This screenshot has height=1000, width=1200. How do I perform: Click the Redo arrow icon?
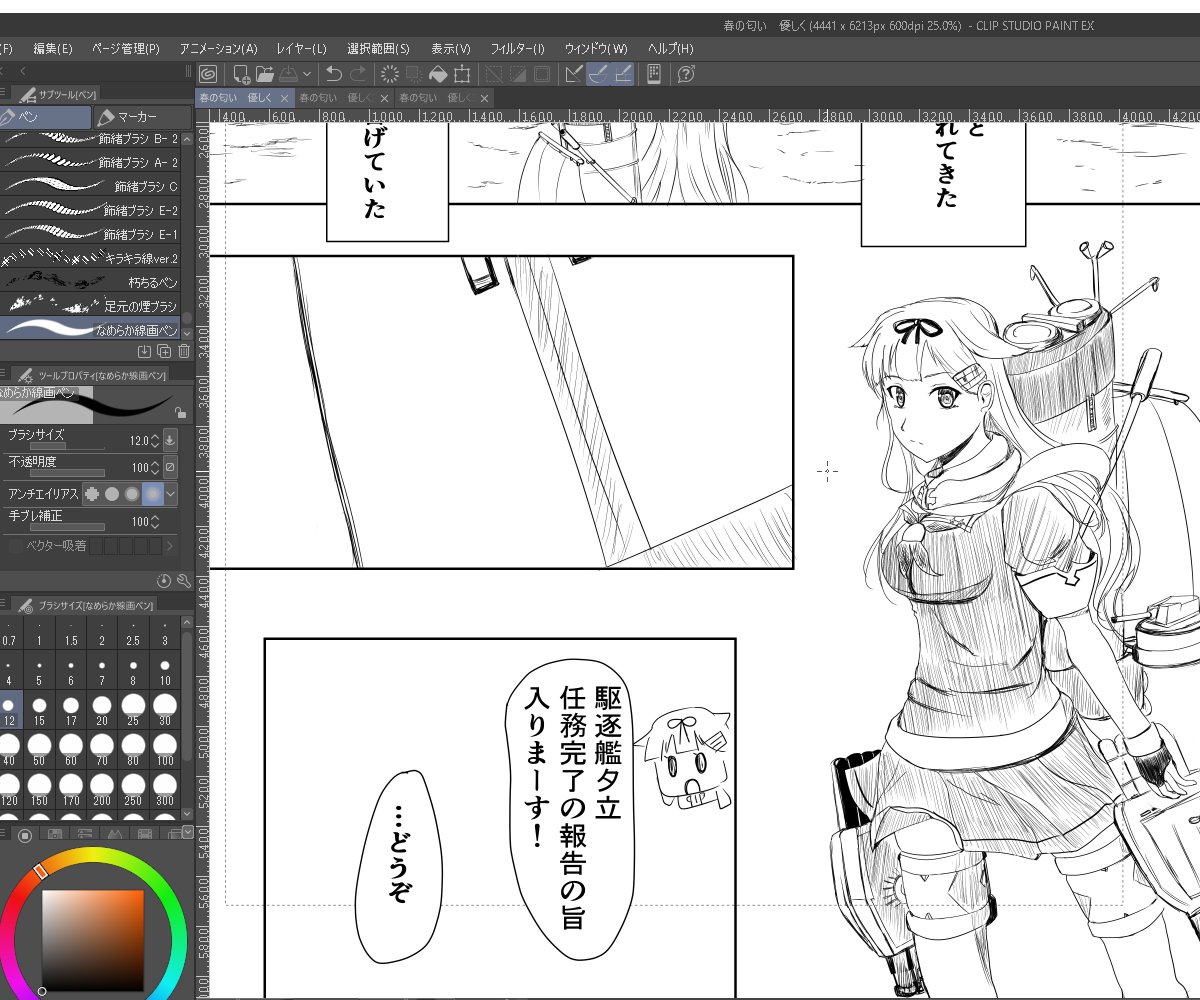[358, 73]
